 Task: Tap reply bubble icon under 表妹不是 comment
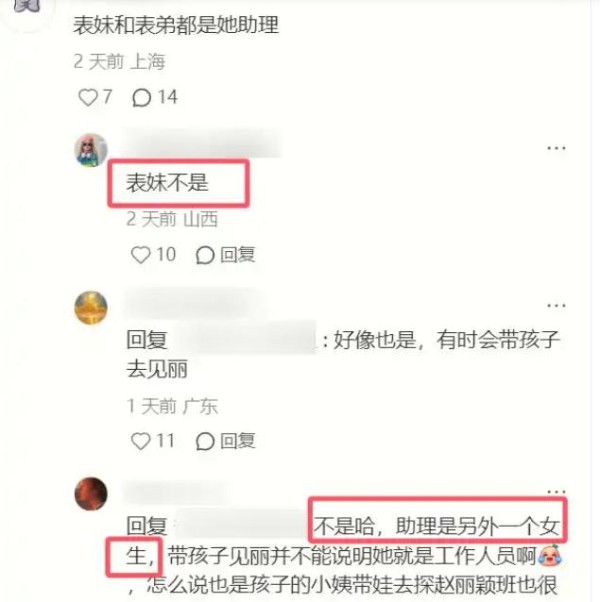[205, 255]
